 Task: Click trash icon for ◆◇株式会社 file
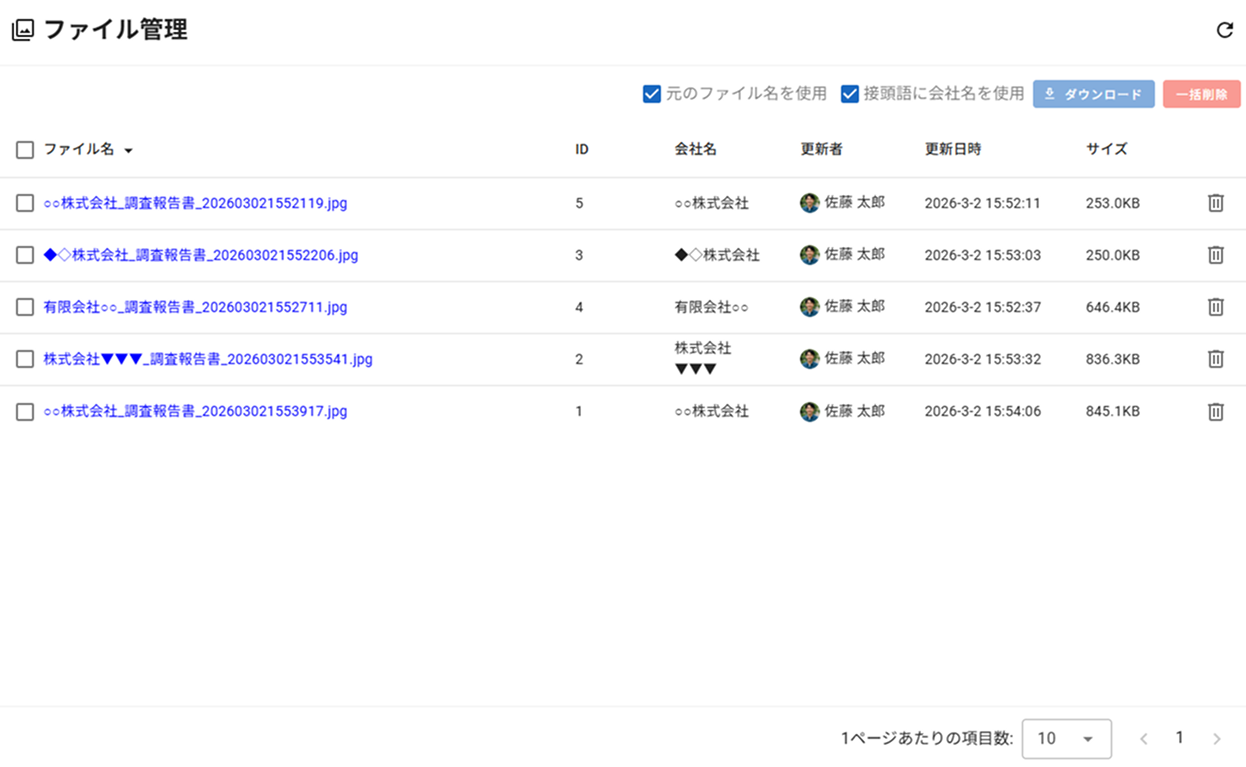[x=1215, y=255]
